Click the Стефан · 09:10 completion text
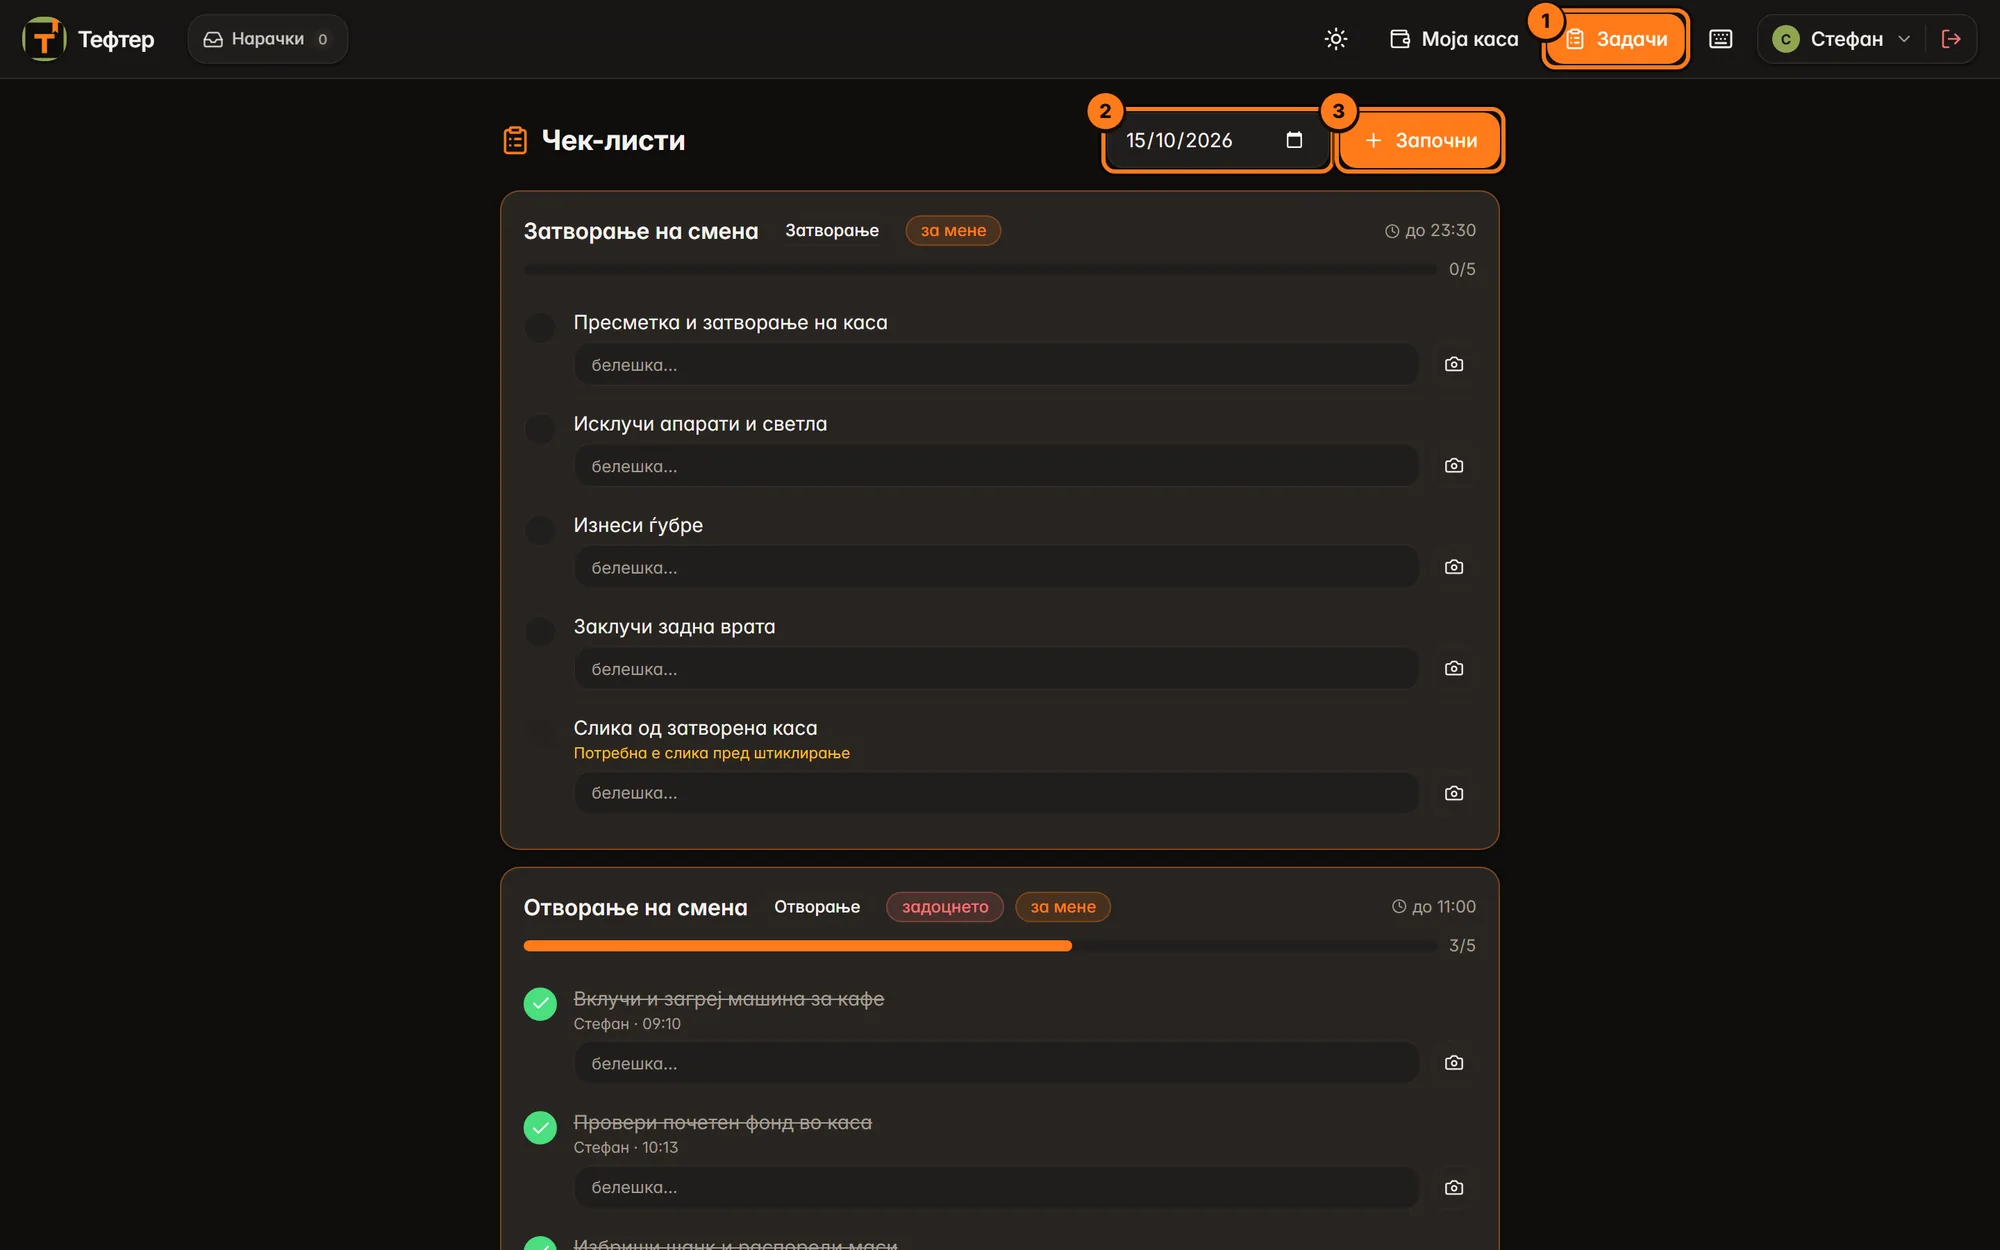The image size is (2000, 1250). click(627, 1024)
